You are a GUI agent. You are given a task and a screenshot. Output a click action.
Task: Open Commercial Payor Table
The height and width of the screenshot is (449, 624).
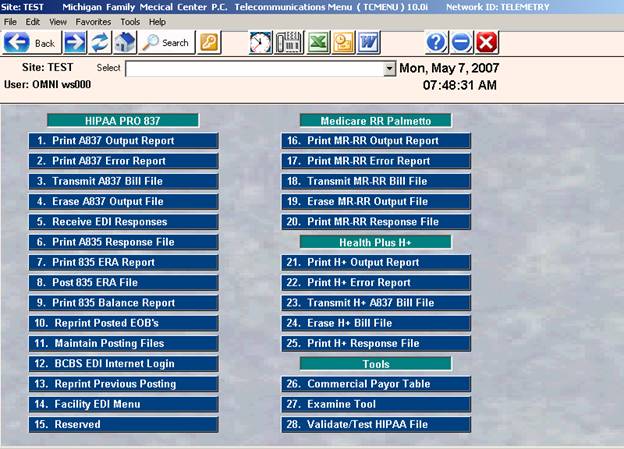coord(375,384)
